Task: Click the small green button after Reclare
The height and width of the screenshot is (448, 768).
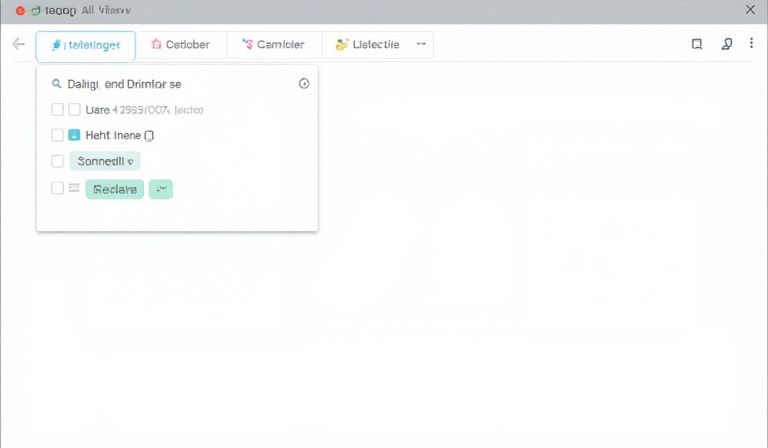Action: pyautogui.click(x=161, y=189)
